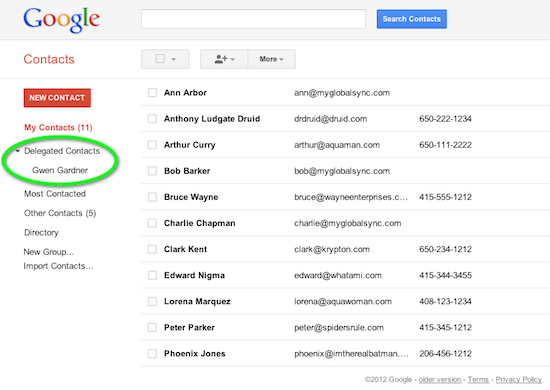Click email bob@myglobalsync.com
550x390 pixels.
click(342, 171)
